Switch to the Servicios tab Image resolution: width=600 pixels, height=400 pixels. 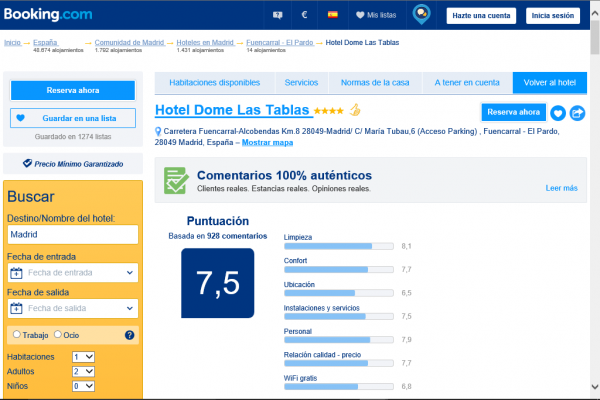[301, 83]
